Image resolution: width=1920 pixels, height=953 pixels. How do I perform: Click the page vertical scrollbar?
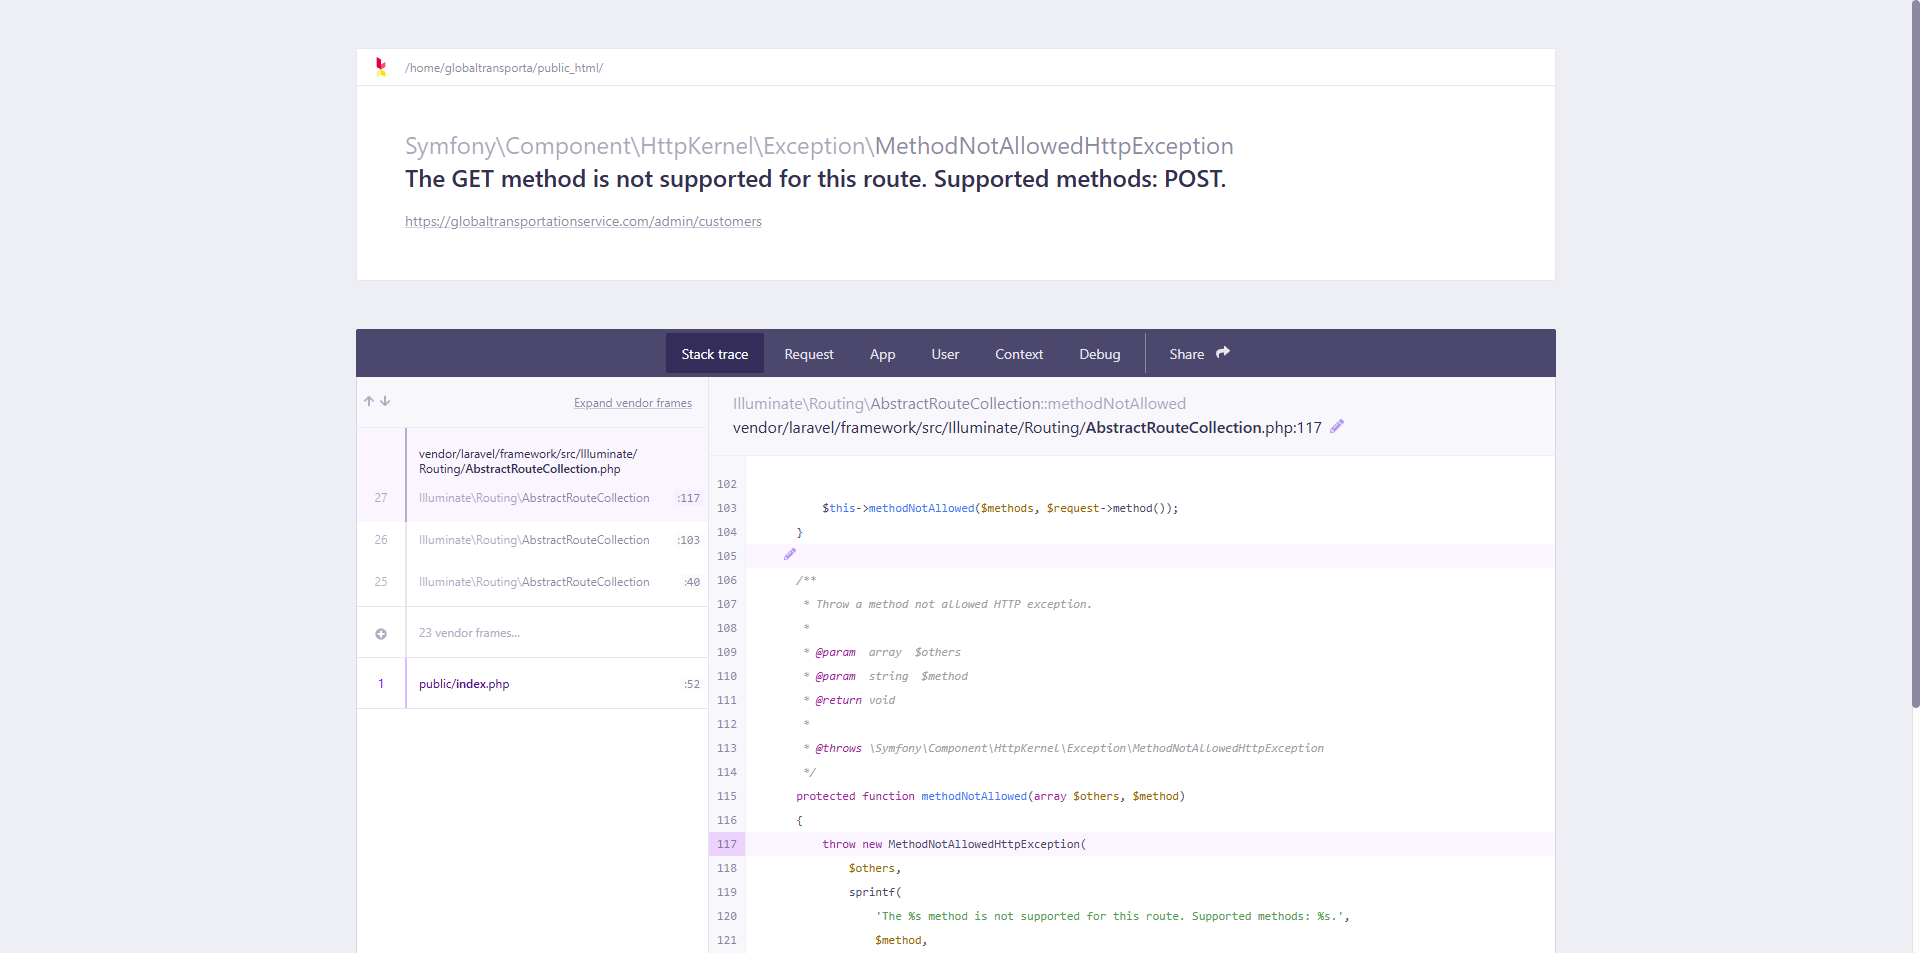1914,400
